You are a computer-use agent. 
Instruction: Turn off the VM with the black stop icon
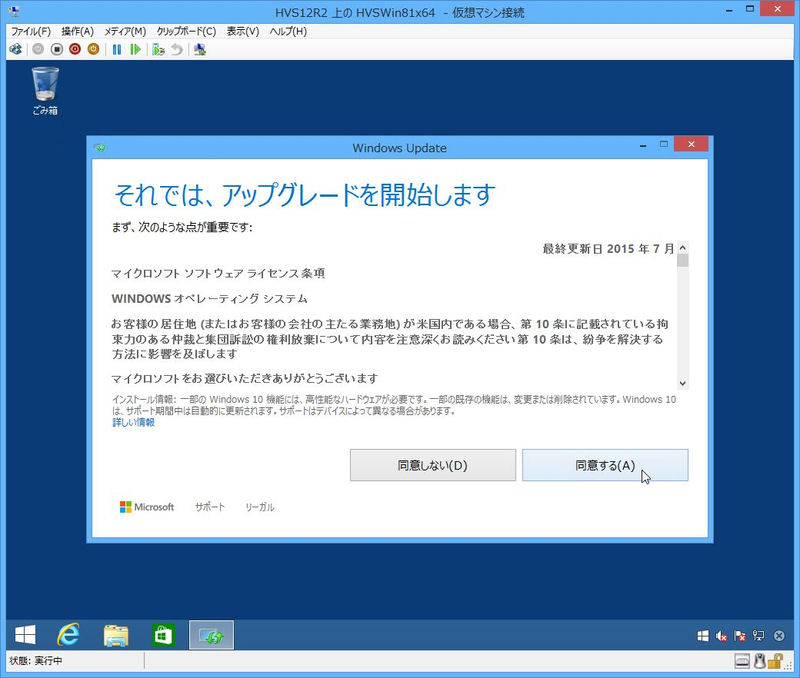click(x=57, y=49)
